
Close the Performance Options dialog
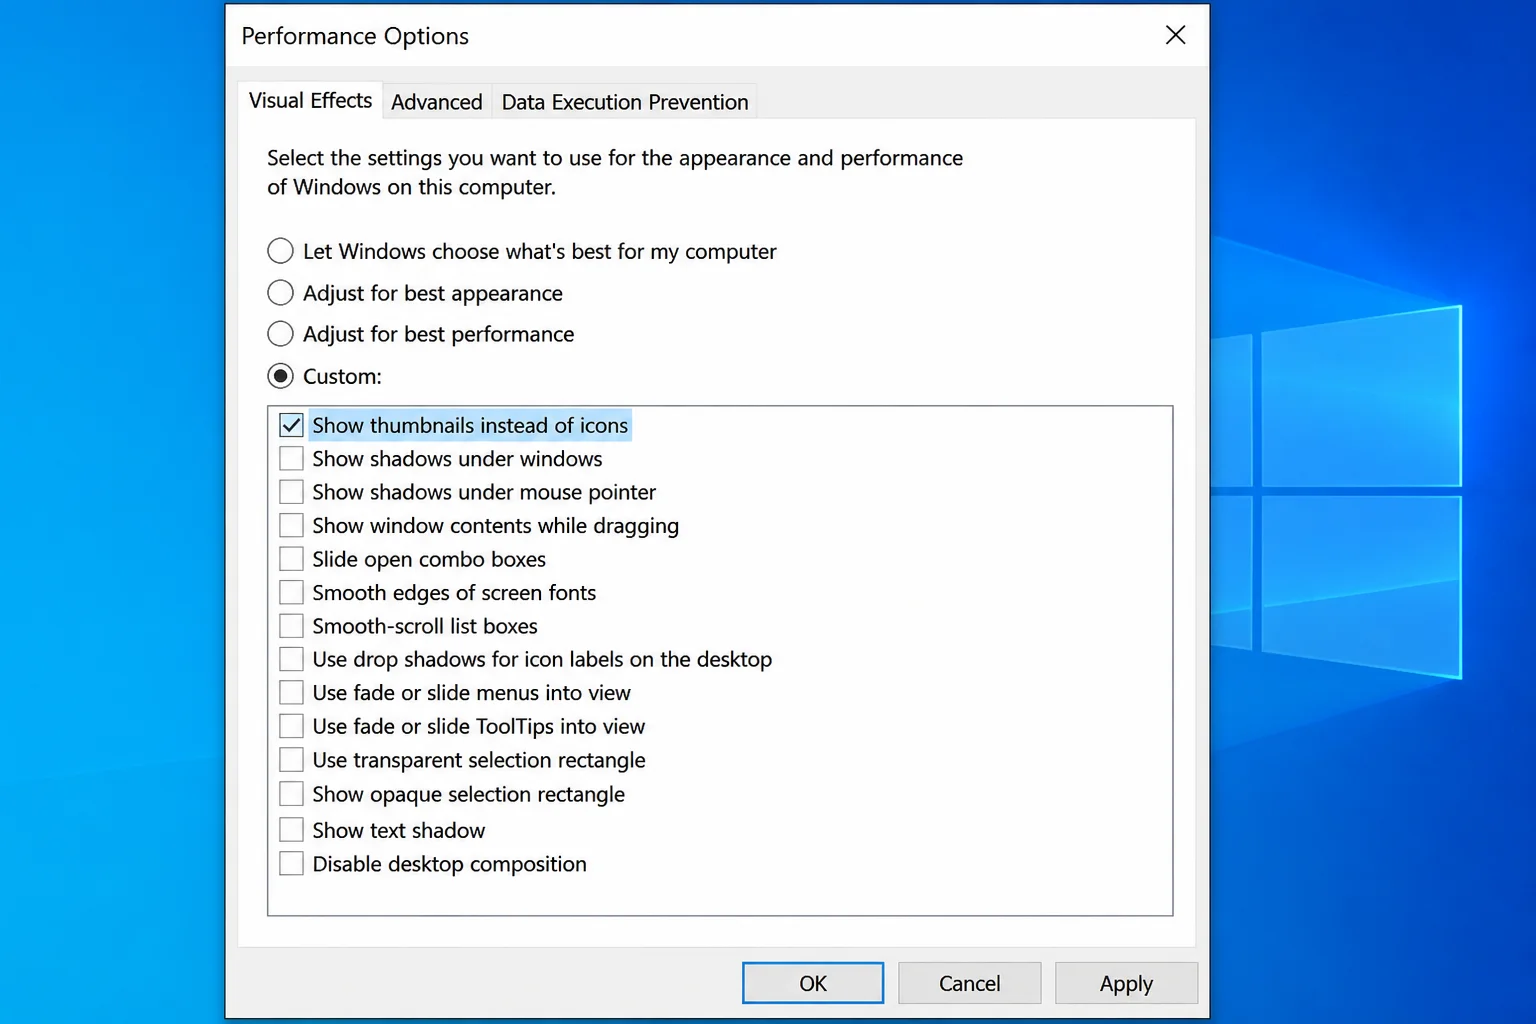pyautogui.click(x=1176, y=35)
